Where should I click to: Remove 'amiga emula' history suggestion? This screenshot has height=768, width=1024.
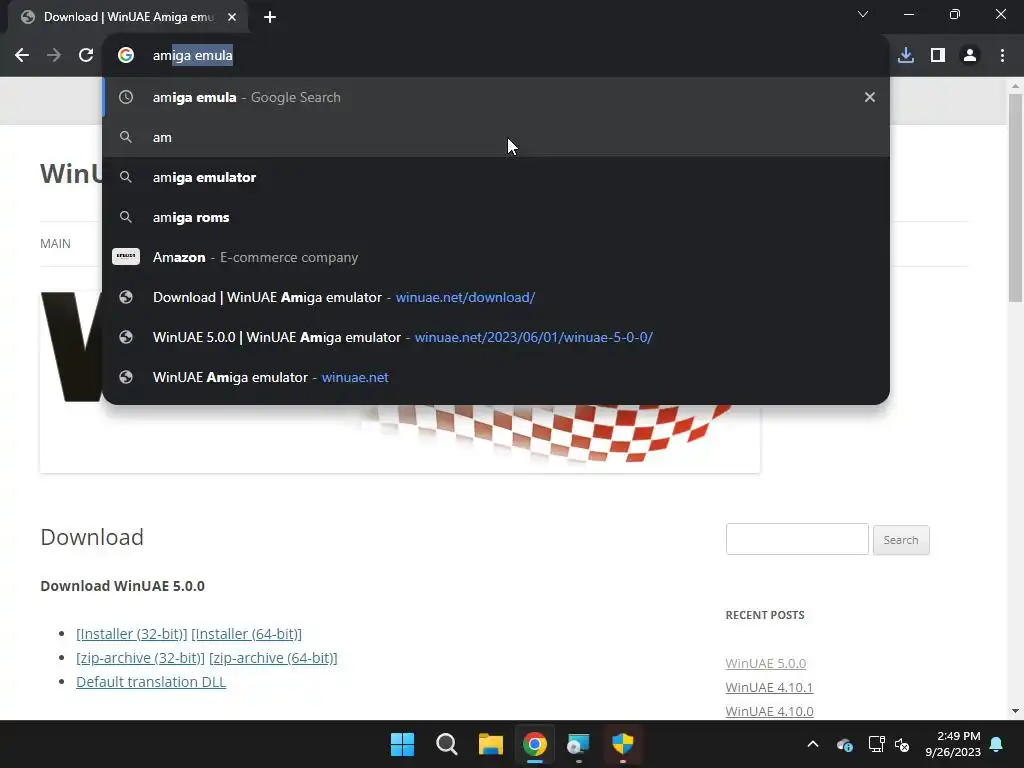coord(870,97)
